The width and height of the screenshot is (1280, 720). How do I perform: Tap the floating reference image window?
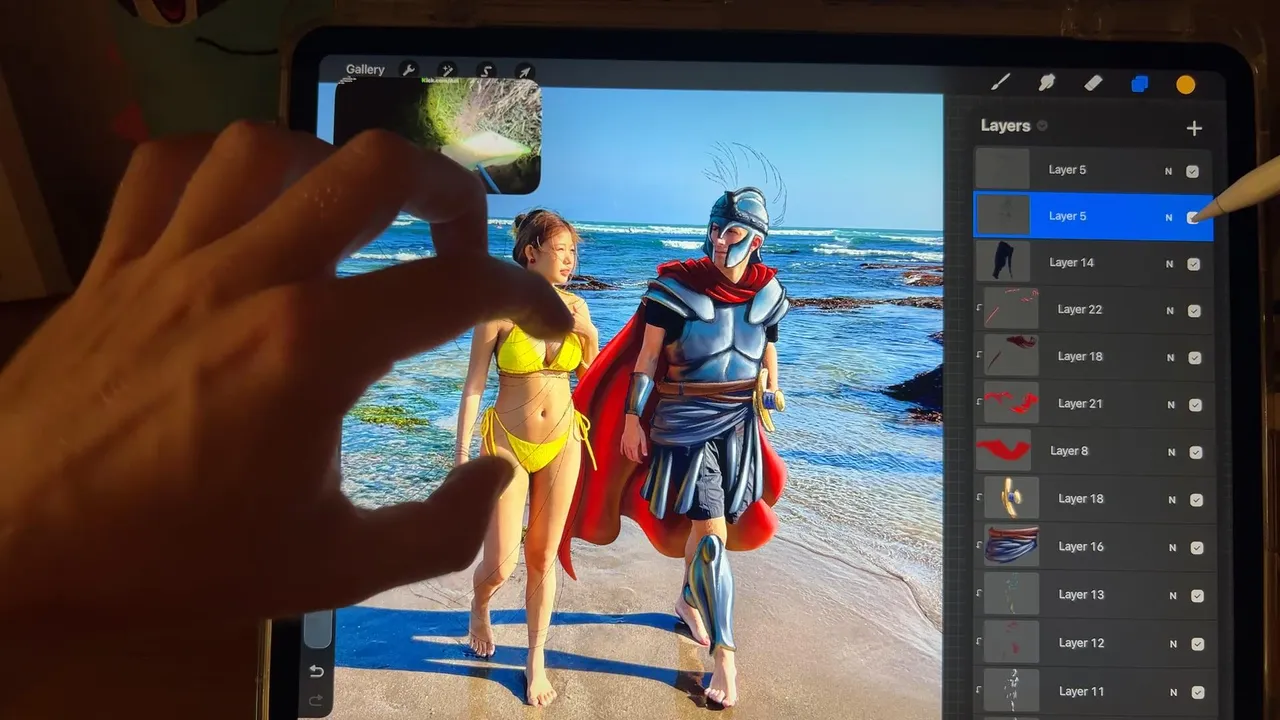pyautogui.click(x=438, y=135)
